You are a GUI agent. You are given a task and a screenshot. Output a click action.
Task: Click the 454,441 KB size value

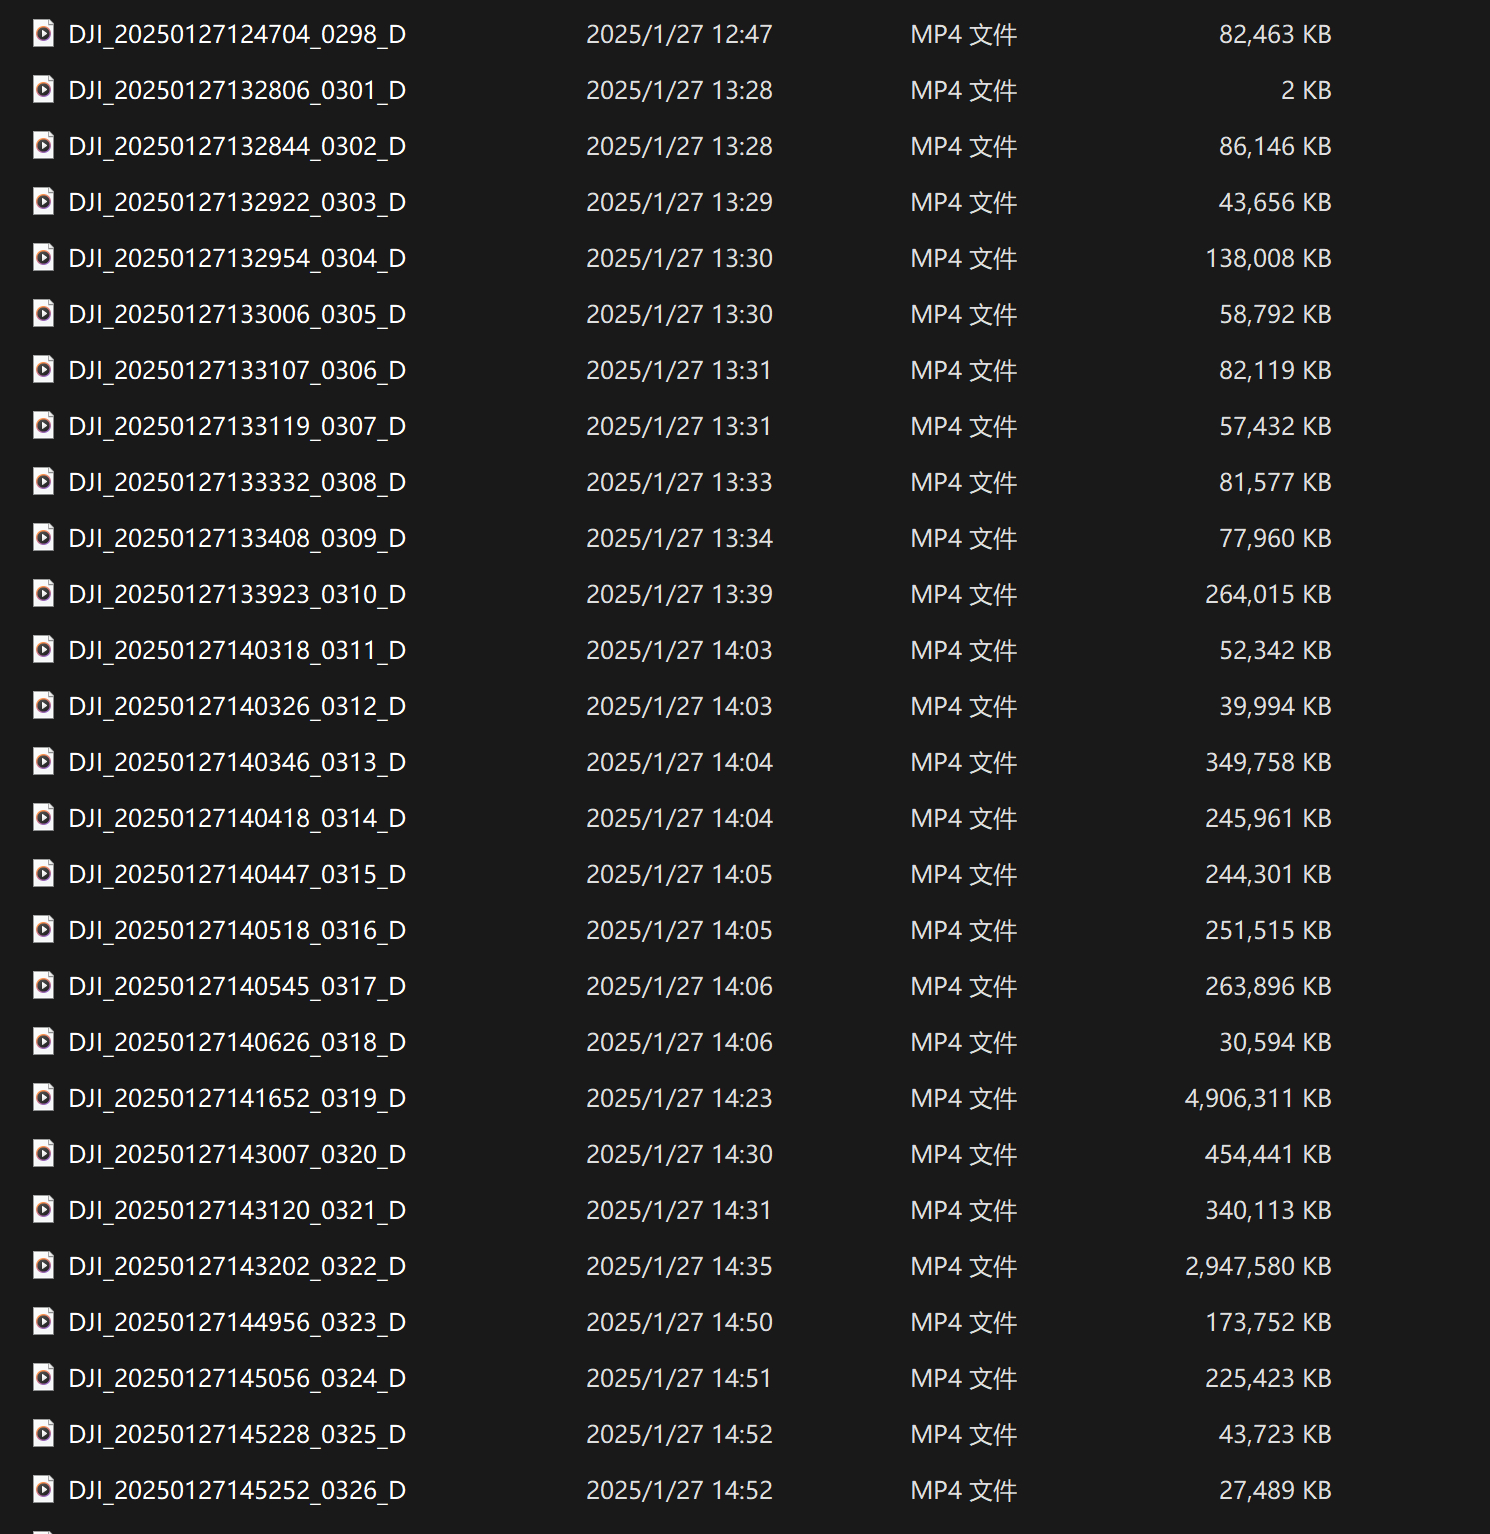coord(1268,1155)
